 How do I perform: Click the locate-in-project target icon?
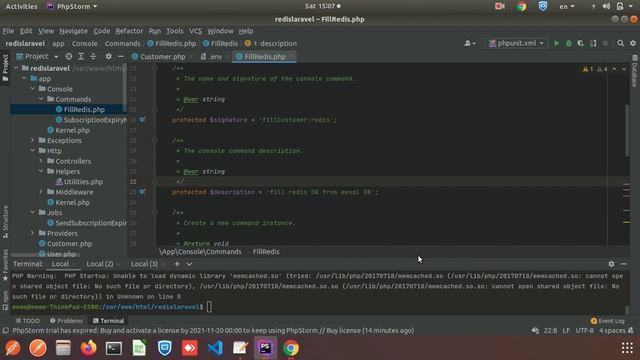click(x=69, y=56)
